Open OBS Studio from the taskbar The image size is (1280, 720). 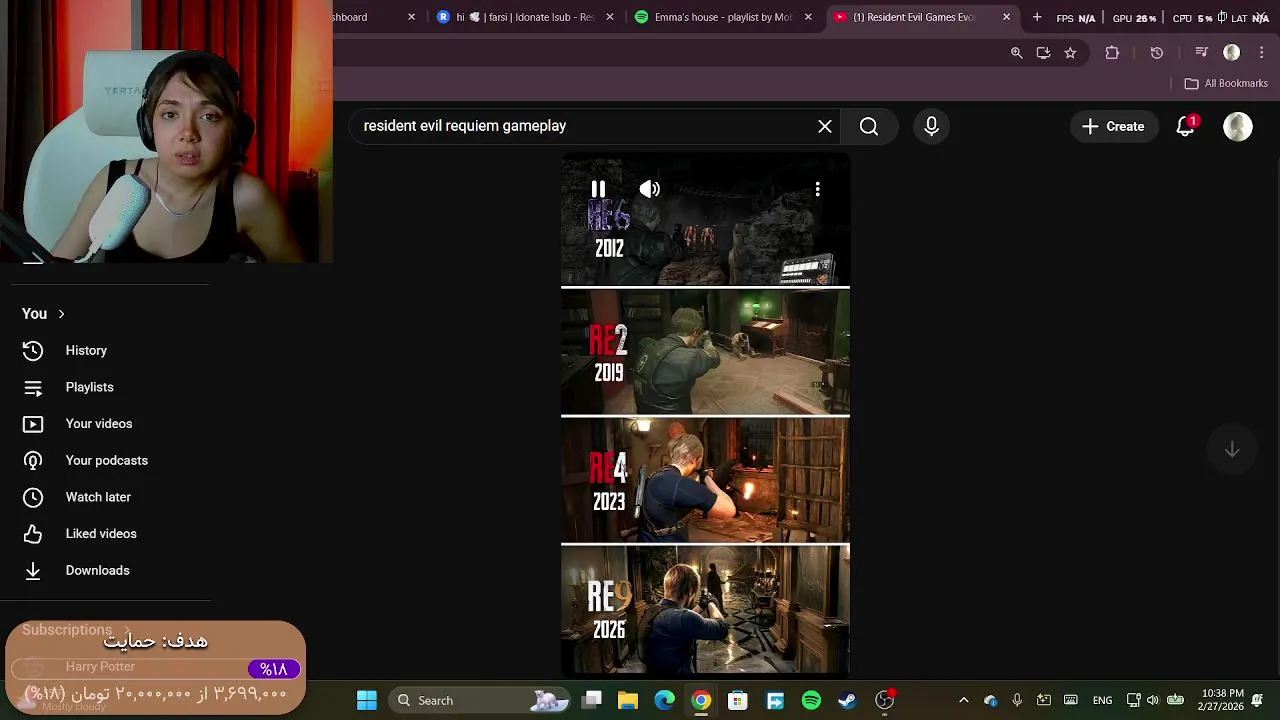[884, 700]
